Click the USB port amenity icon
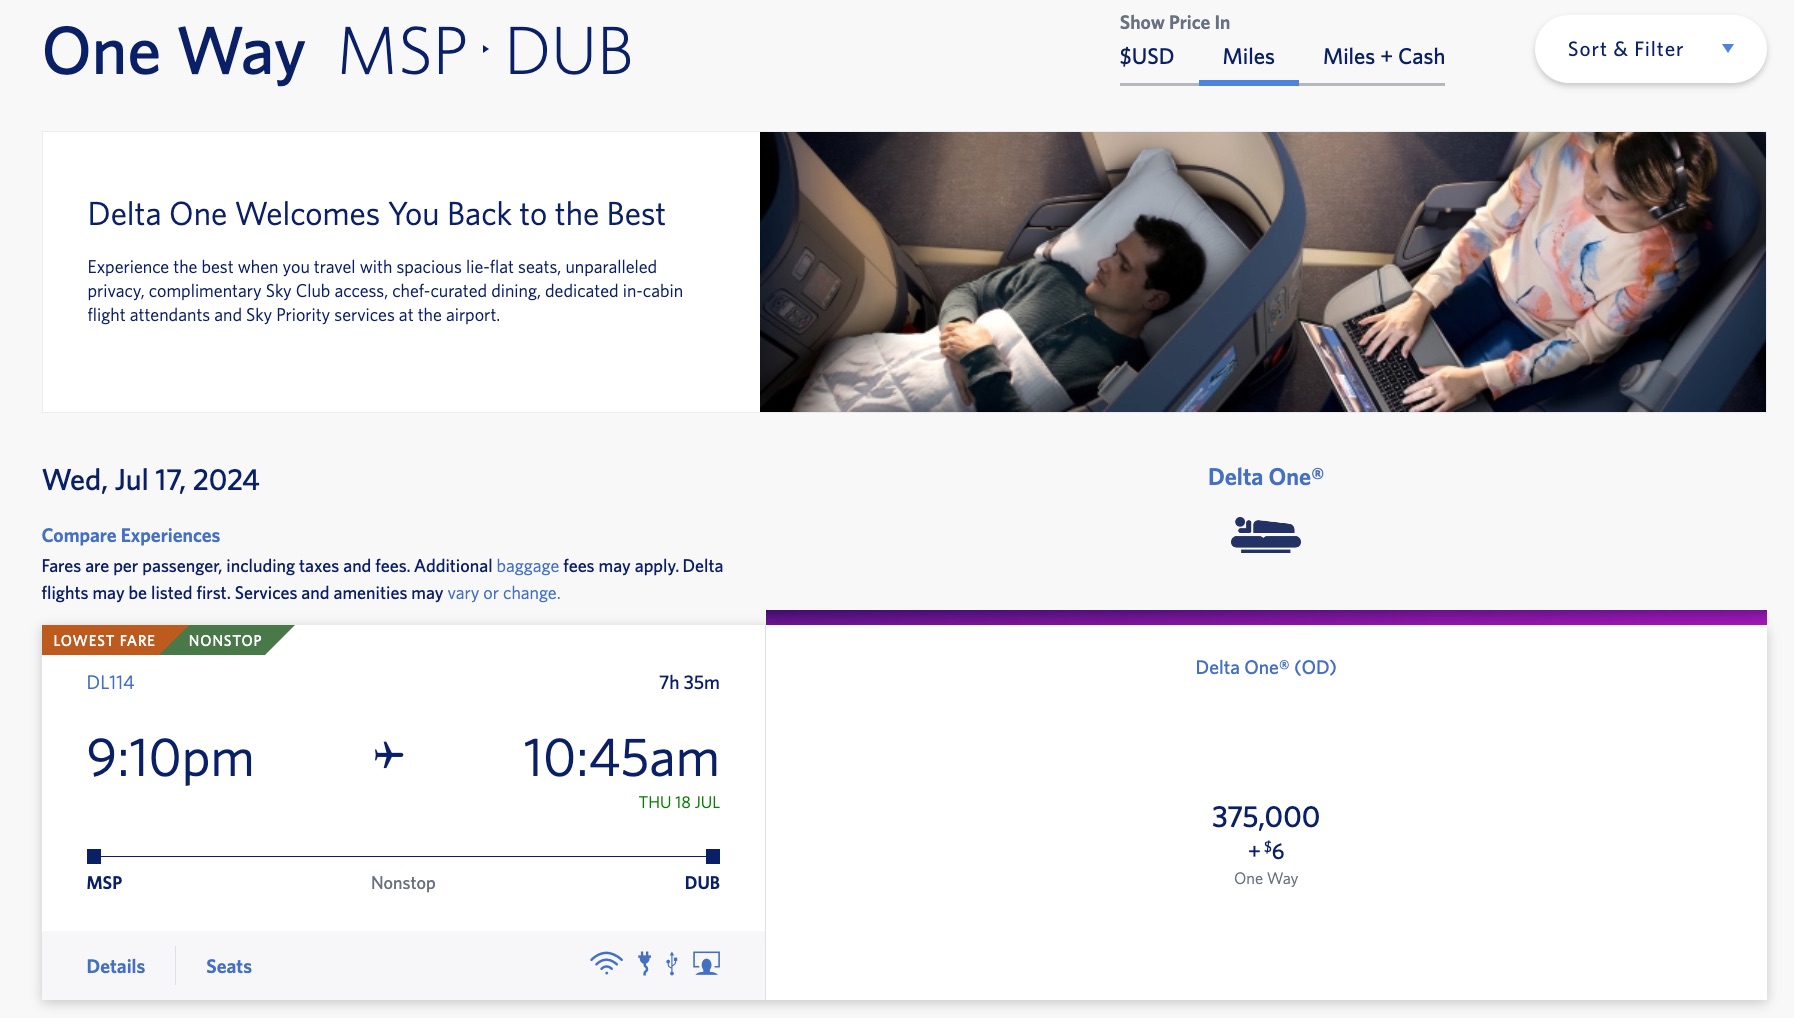This screenshot has height=1018, width=1794. coord(672,963)
